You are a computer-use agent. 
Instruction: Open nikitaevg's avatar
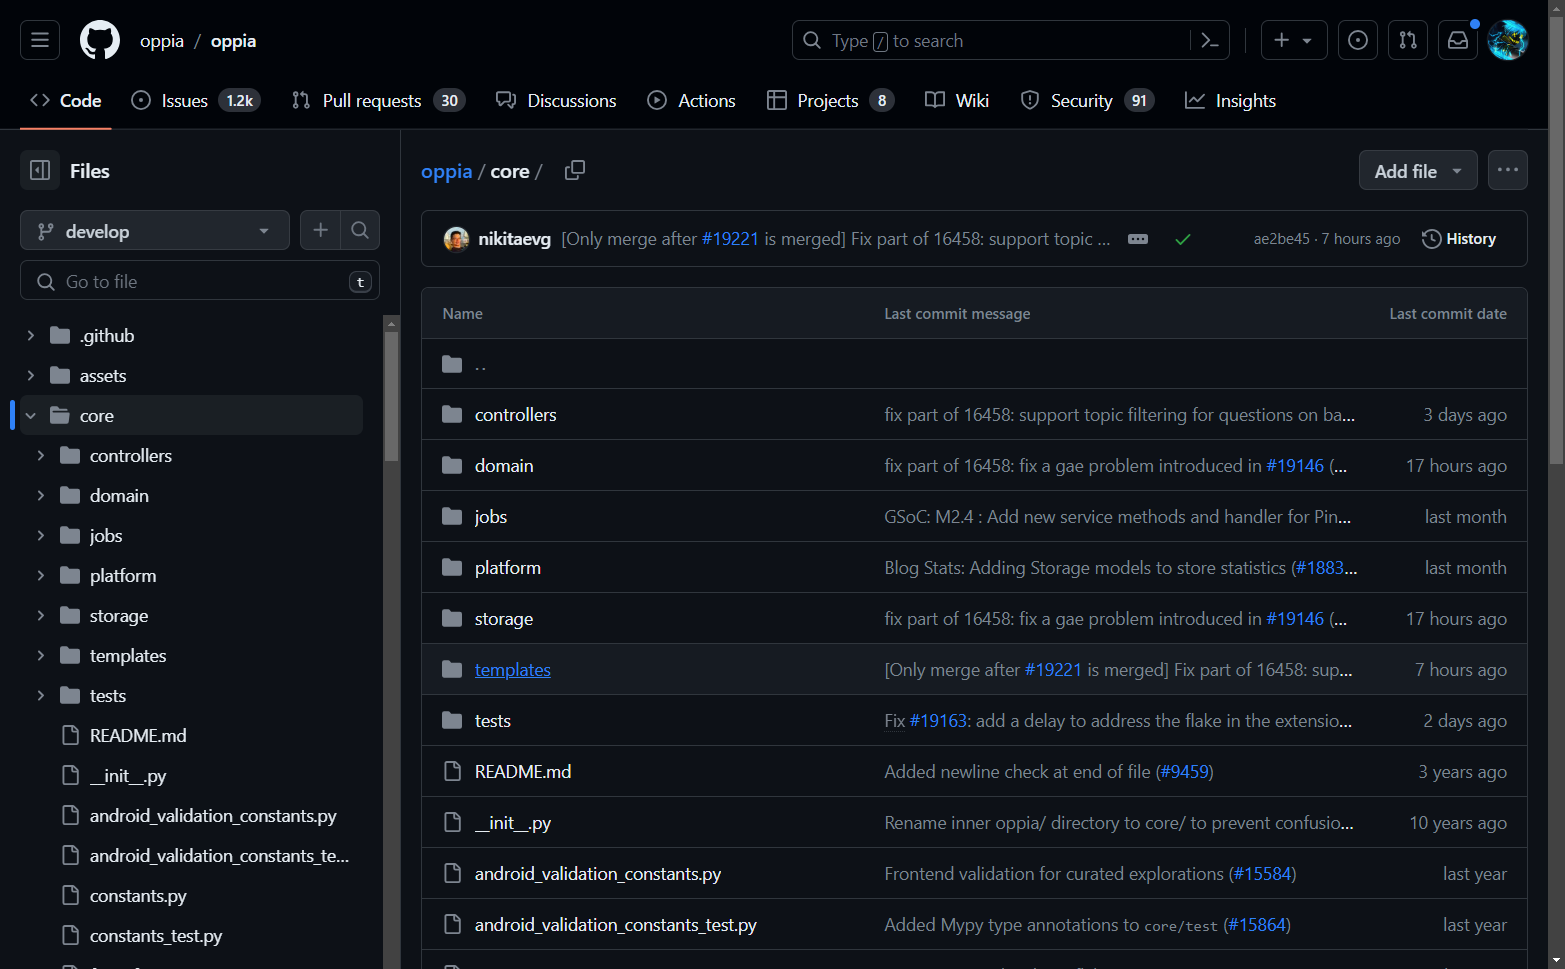tap(456, 239)
